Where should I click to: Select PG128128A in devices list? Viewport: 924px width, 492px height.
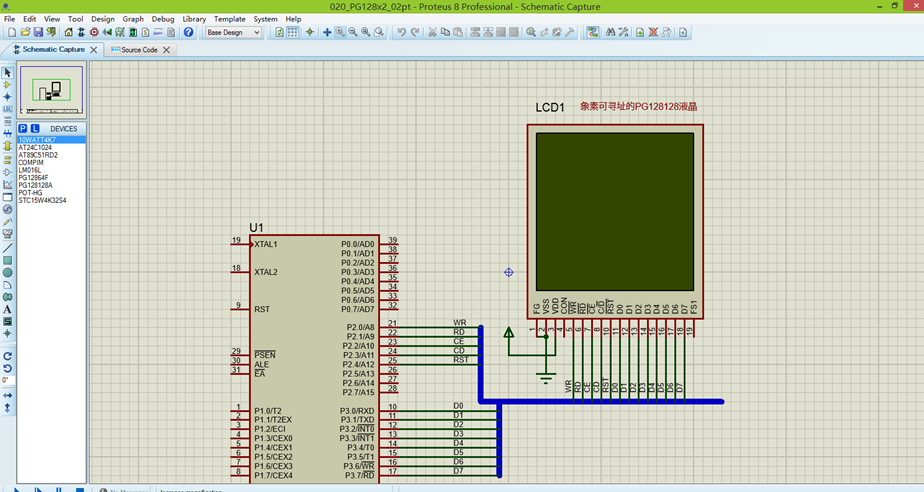(x=51, y=185)
